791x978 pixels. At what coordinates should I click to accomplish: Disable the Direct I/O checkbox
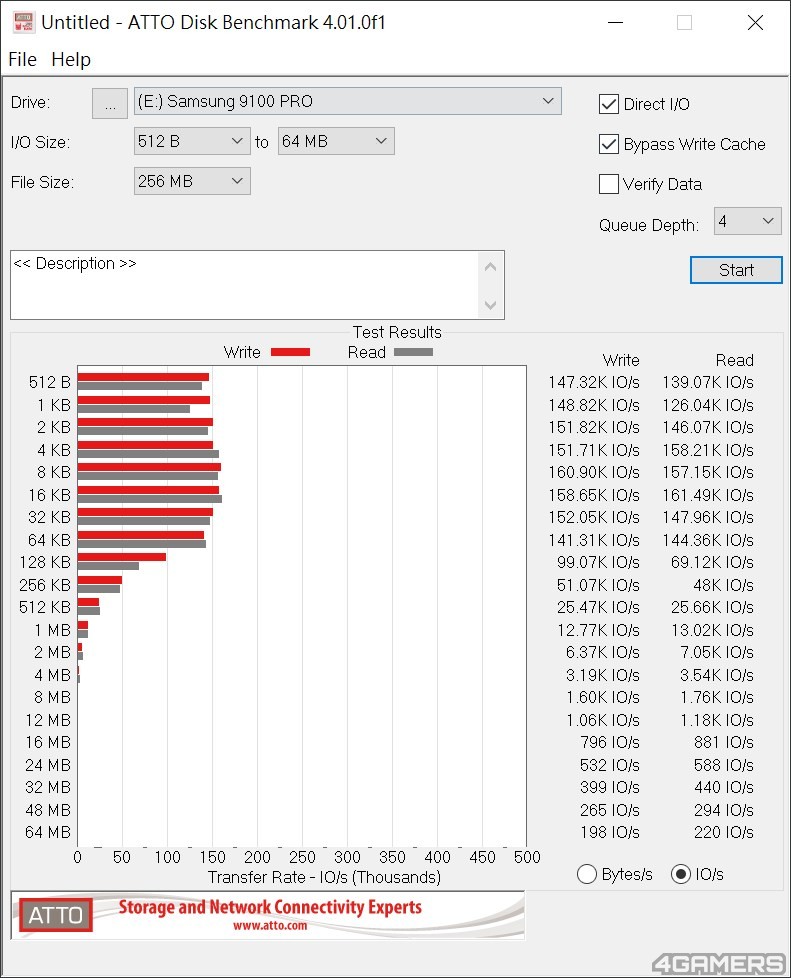[608, 104]
